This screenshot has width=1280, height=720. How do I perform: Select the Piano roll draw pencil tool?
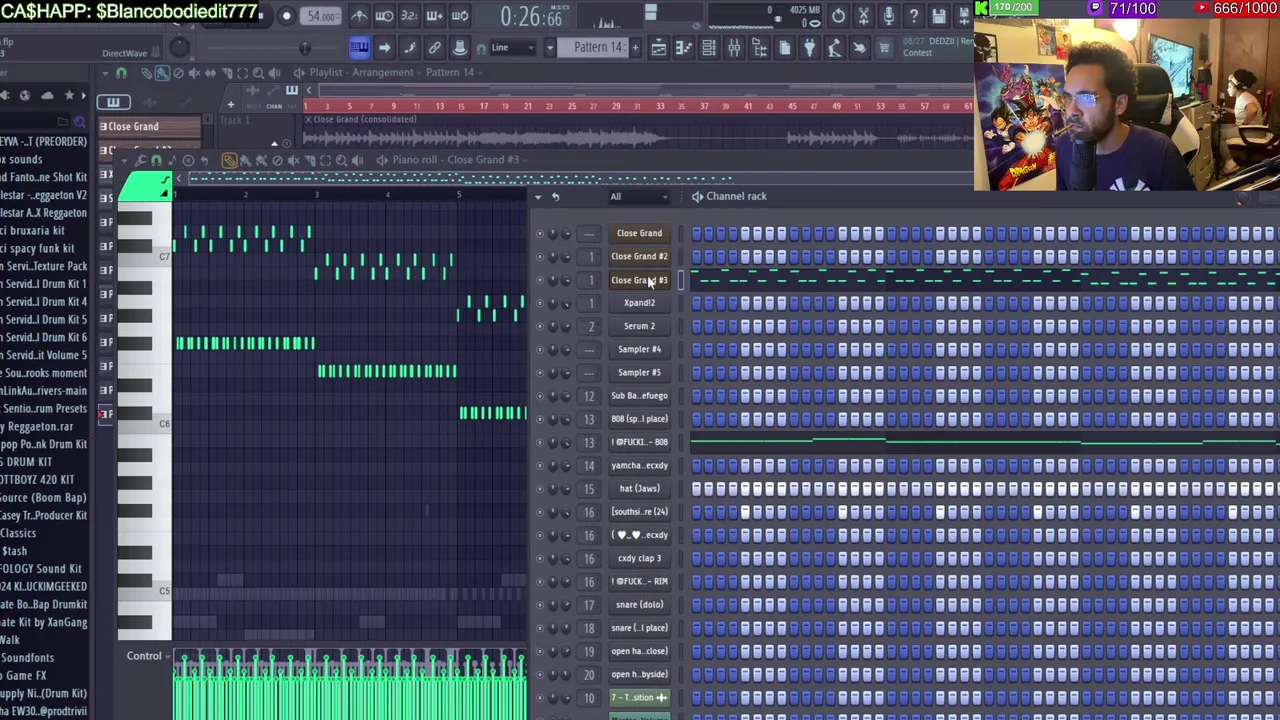click(229, 160)
